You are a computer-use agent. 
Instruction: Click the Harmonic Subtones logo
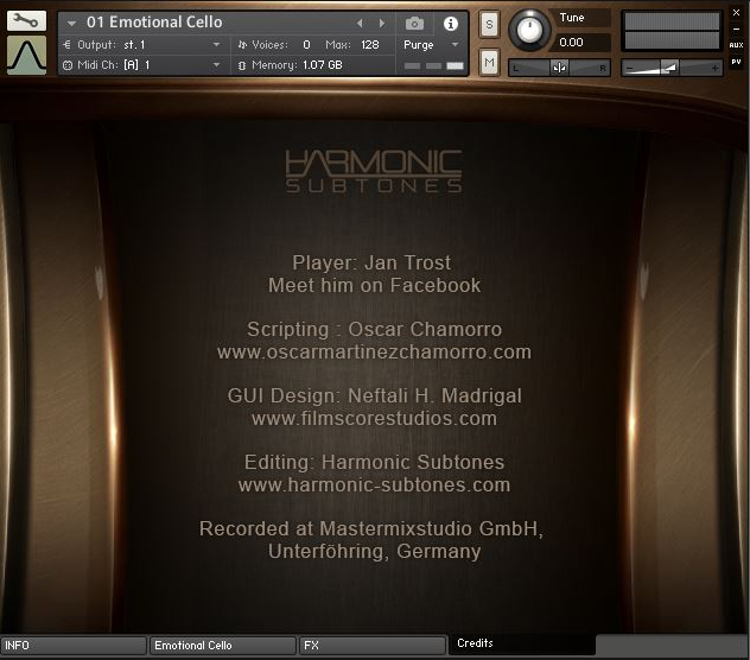pyautogui.click(x=374, y=171)
